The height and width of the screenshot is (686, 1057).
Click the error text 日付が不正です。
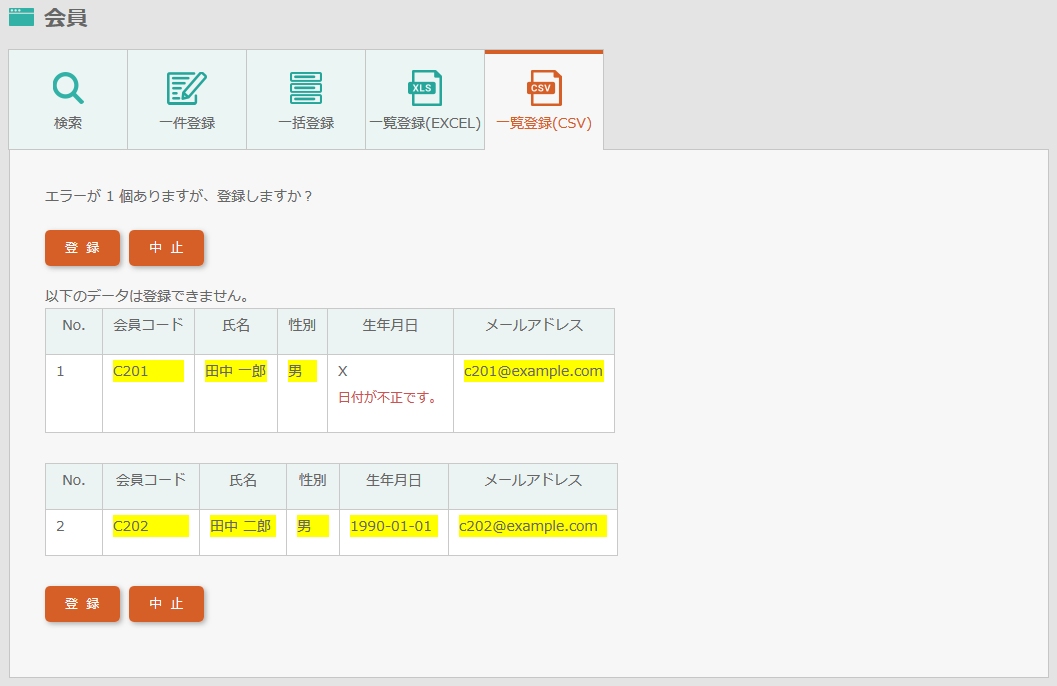[388, 398]
